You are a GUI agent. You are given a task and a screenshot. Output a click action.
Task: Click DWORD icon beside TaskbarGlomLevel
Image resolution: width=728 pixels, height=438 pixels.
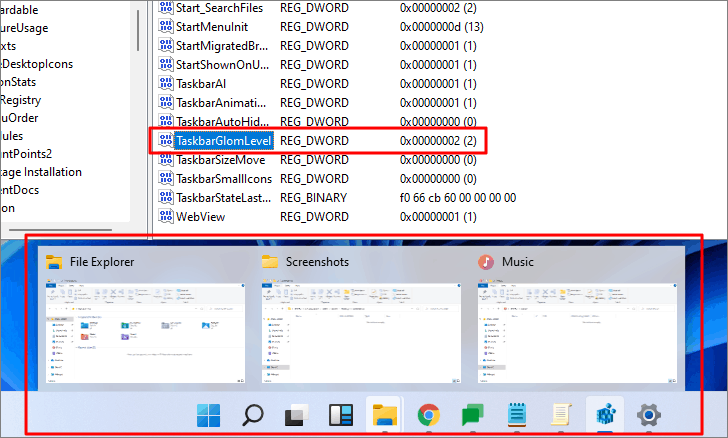point(166,140)
